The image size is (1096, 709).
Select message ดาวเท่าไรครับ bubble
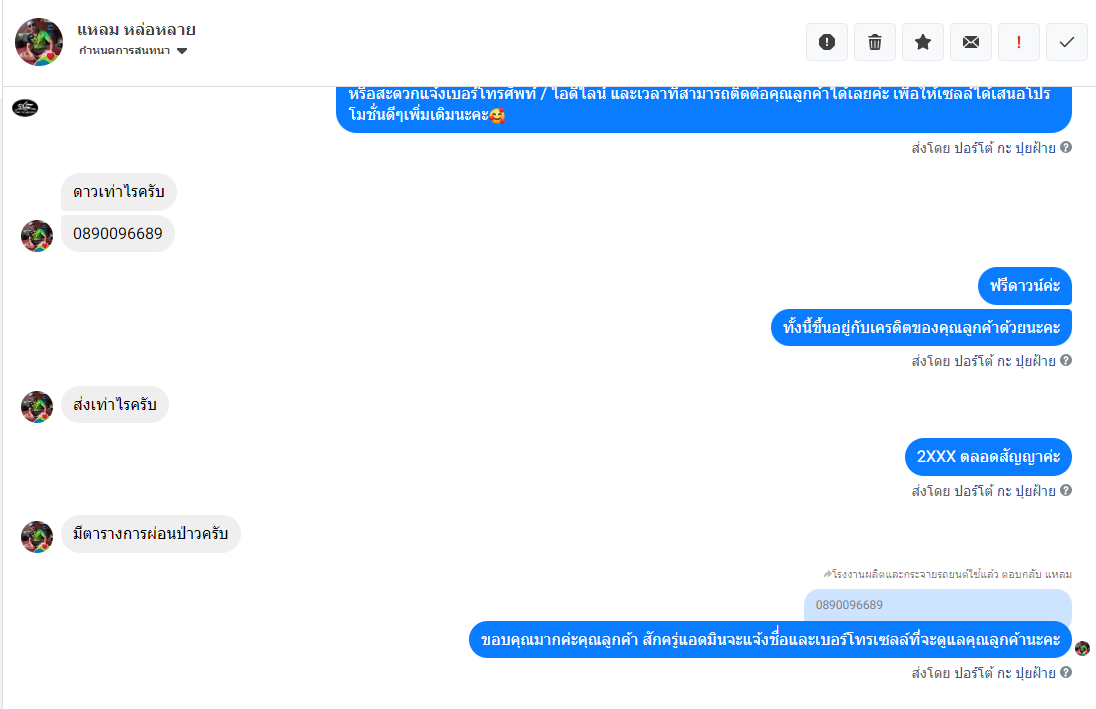point(118,192)
